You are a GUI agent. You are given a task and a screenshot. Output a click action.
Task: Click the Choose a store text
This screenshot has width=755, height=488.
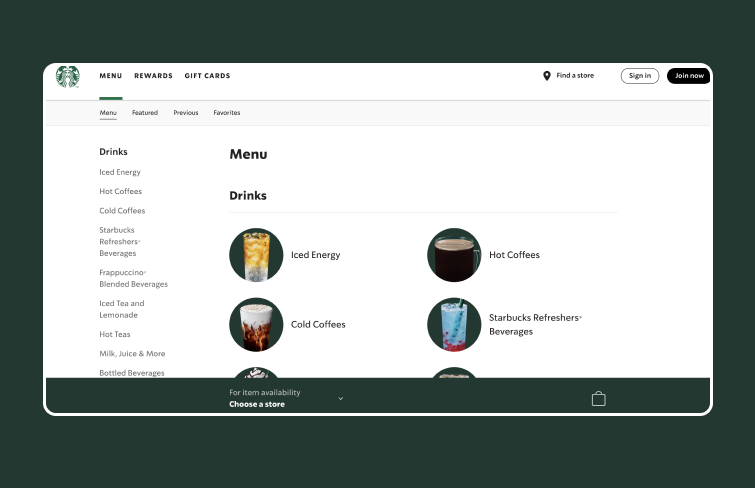click(x=257, y=404)
